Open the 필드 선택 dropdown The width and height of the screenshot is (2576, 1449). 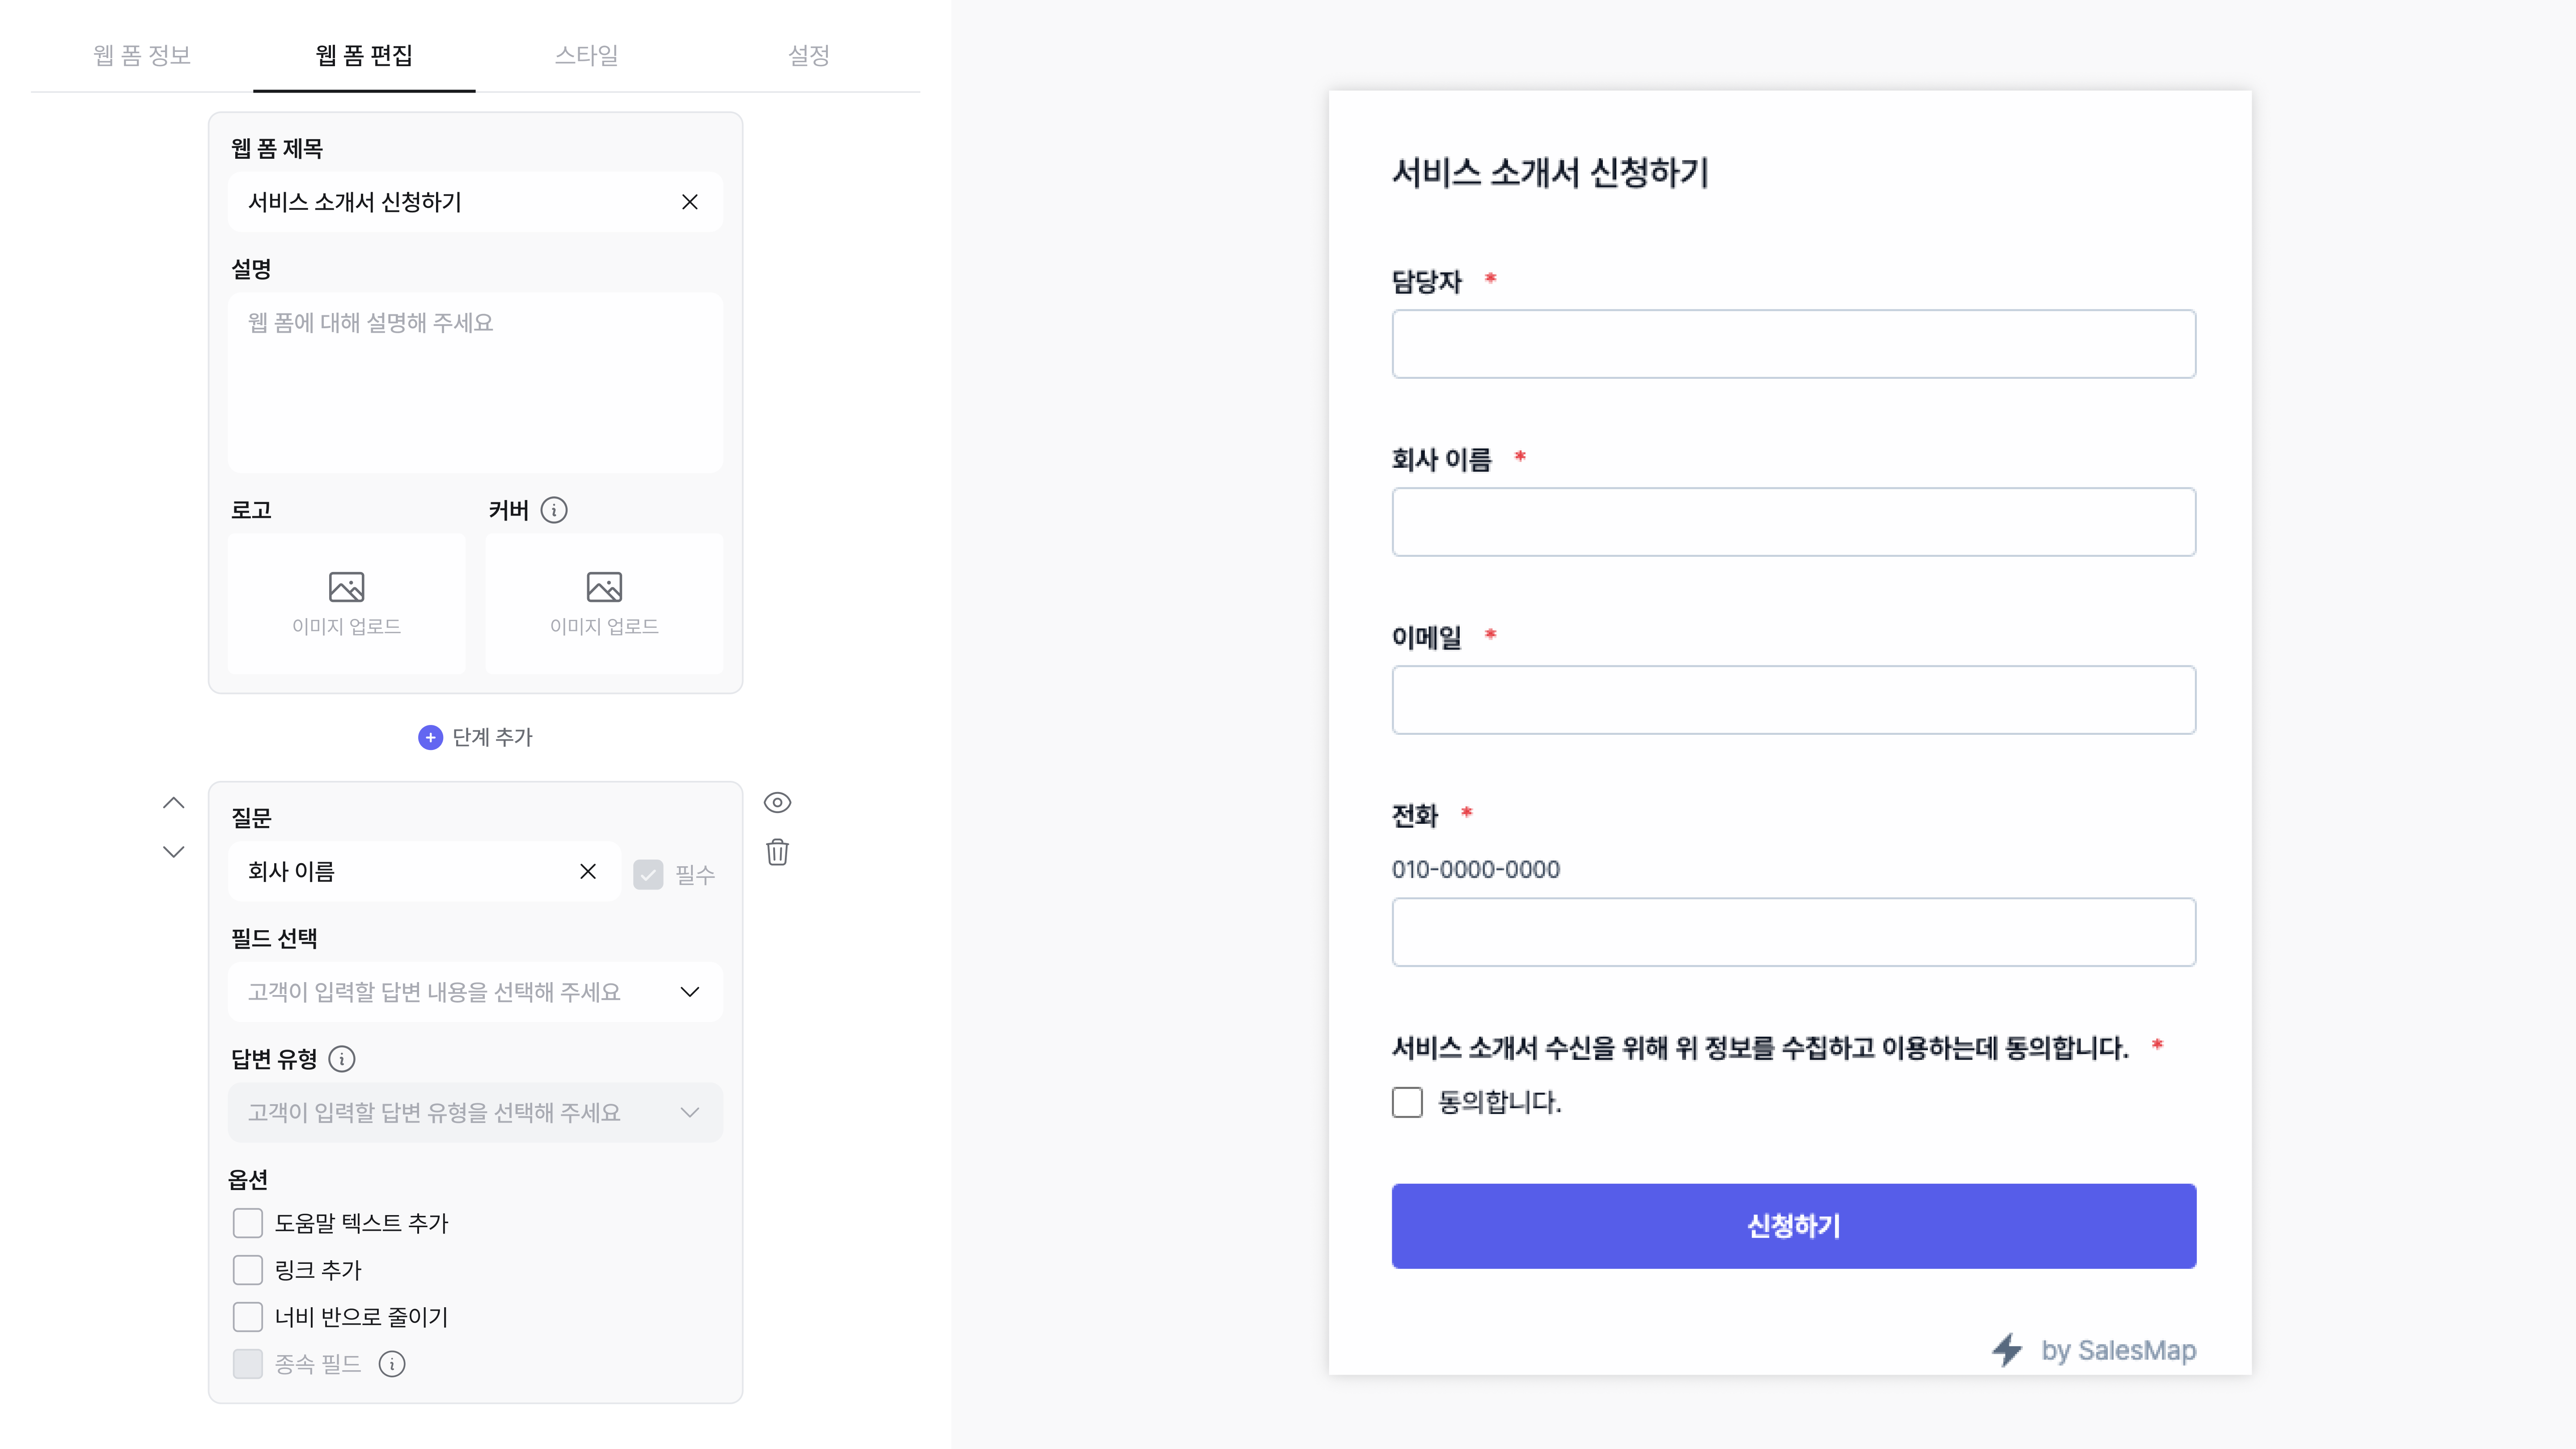(x=475, y=992)
